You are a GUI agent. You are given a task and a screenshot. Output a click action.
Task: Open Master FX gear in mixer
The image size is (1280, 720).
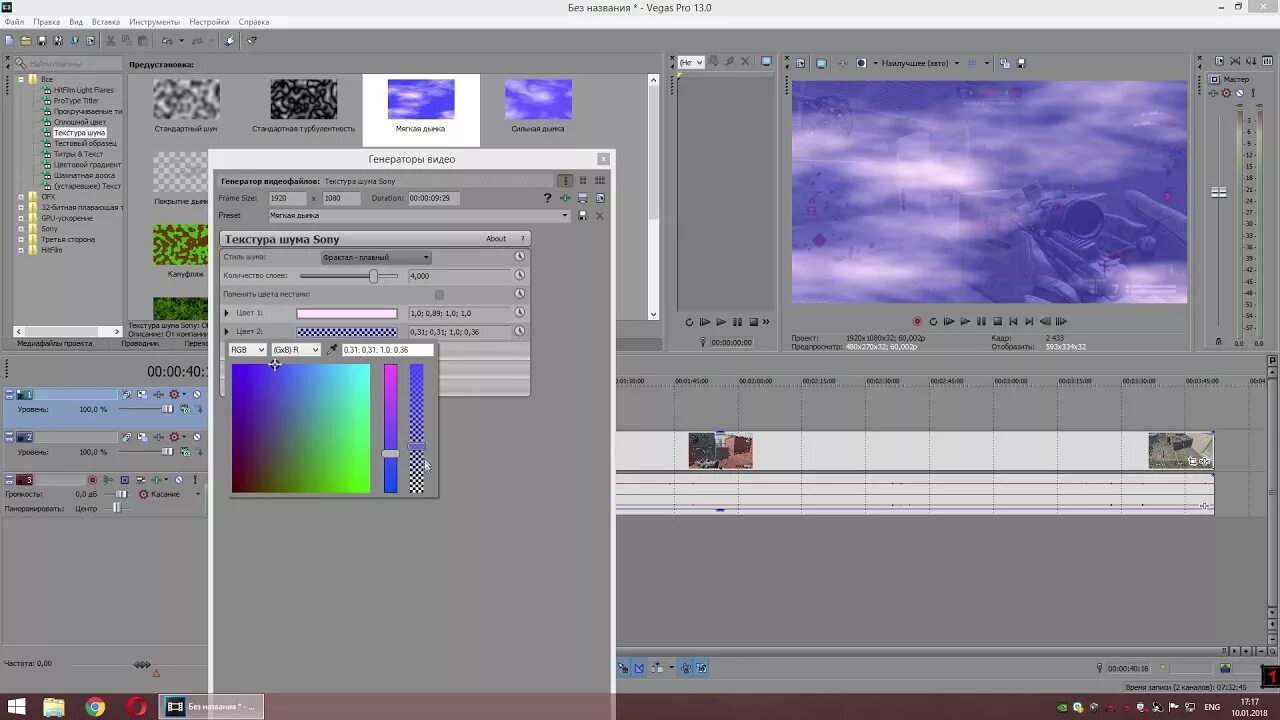click(x=1227, y=93)
